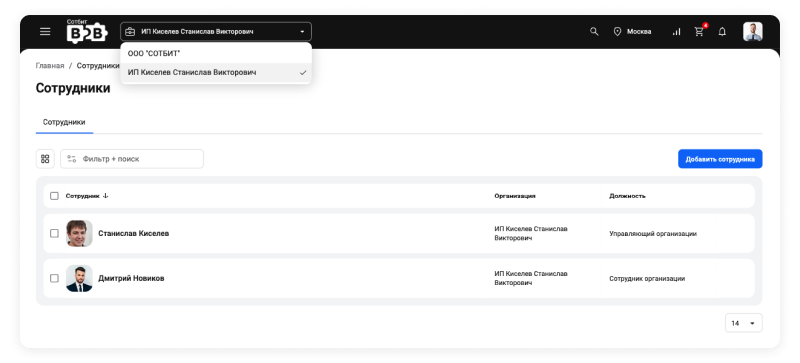This screenshot has height=363, width=800.
Task: Open the Сотрудники tab
Action: click(64, 123)
